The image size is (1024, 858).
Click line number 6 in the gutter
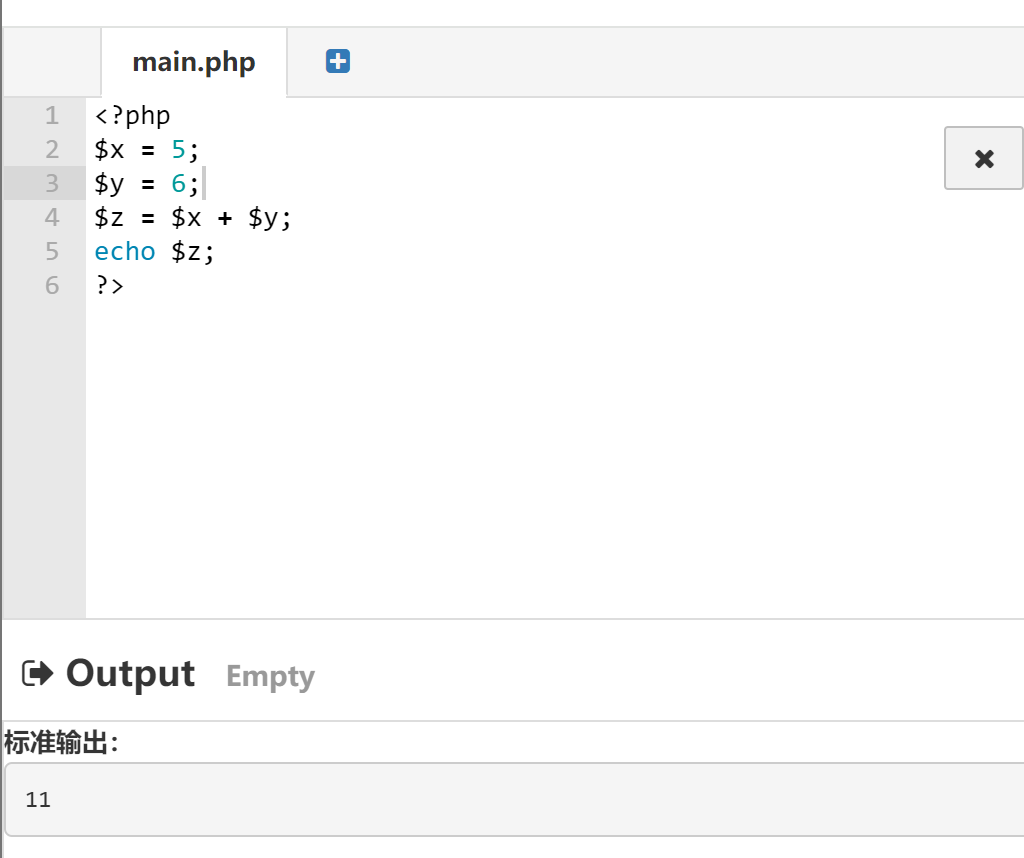[x=52, y=285]
